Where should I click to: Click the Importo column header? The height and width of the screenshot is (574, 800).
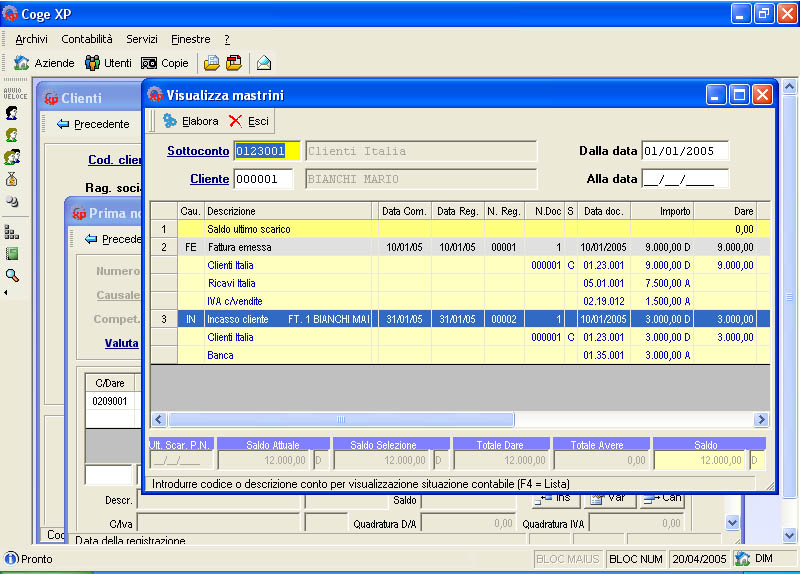(662, 211)
